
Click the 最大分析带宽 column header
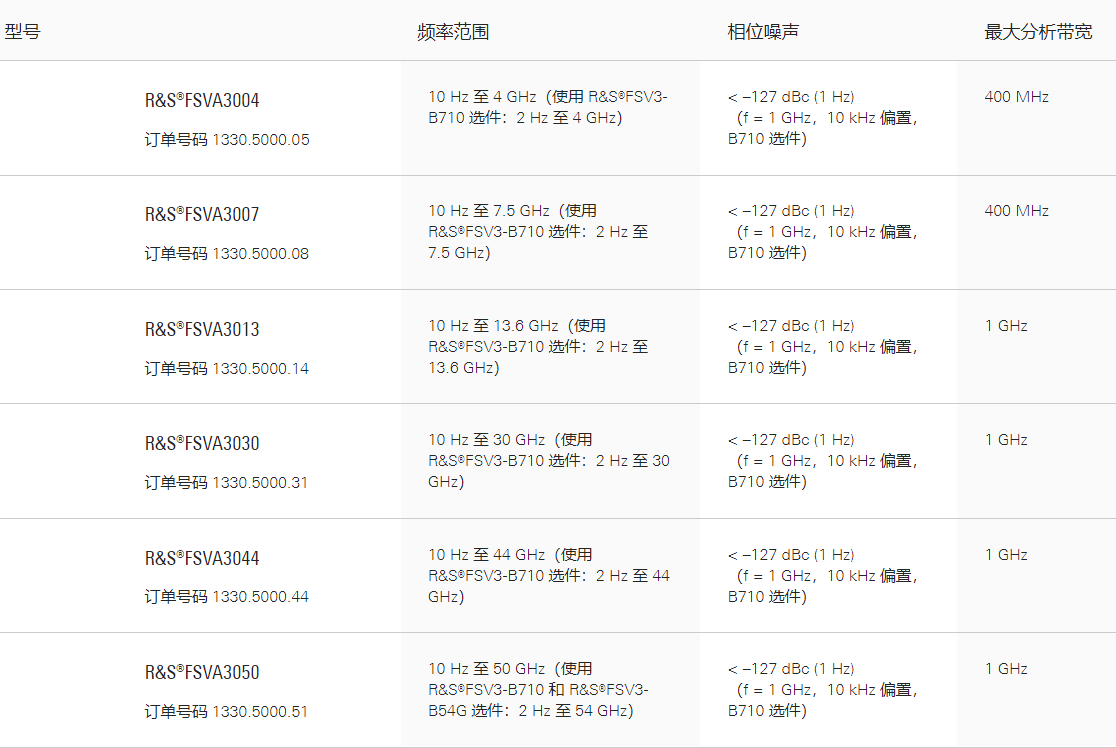pos(1038,31)
